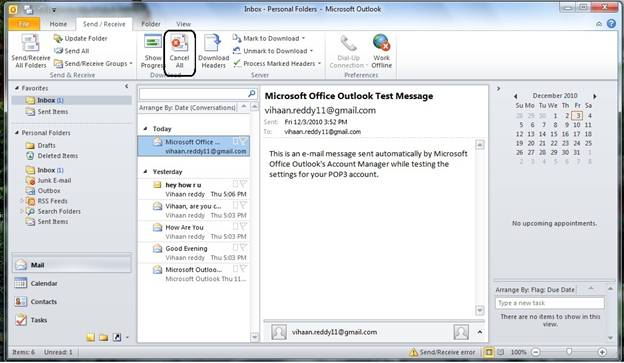The width and height of the screenshot is (624, 363).
Task: Select Inbox under Favorites
Action: tap(72, 100)
